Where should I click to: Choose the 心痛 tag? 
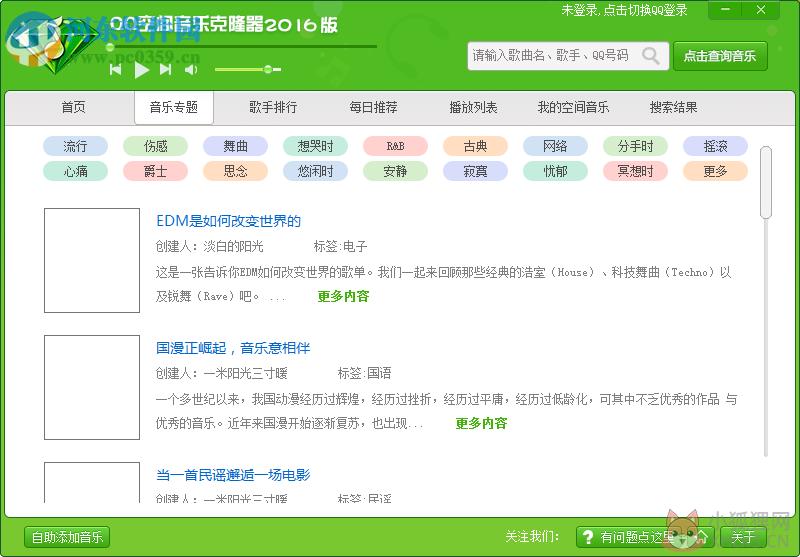pos(76,171)
